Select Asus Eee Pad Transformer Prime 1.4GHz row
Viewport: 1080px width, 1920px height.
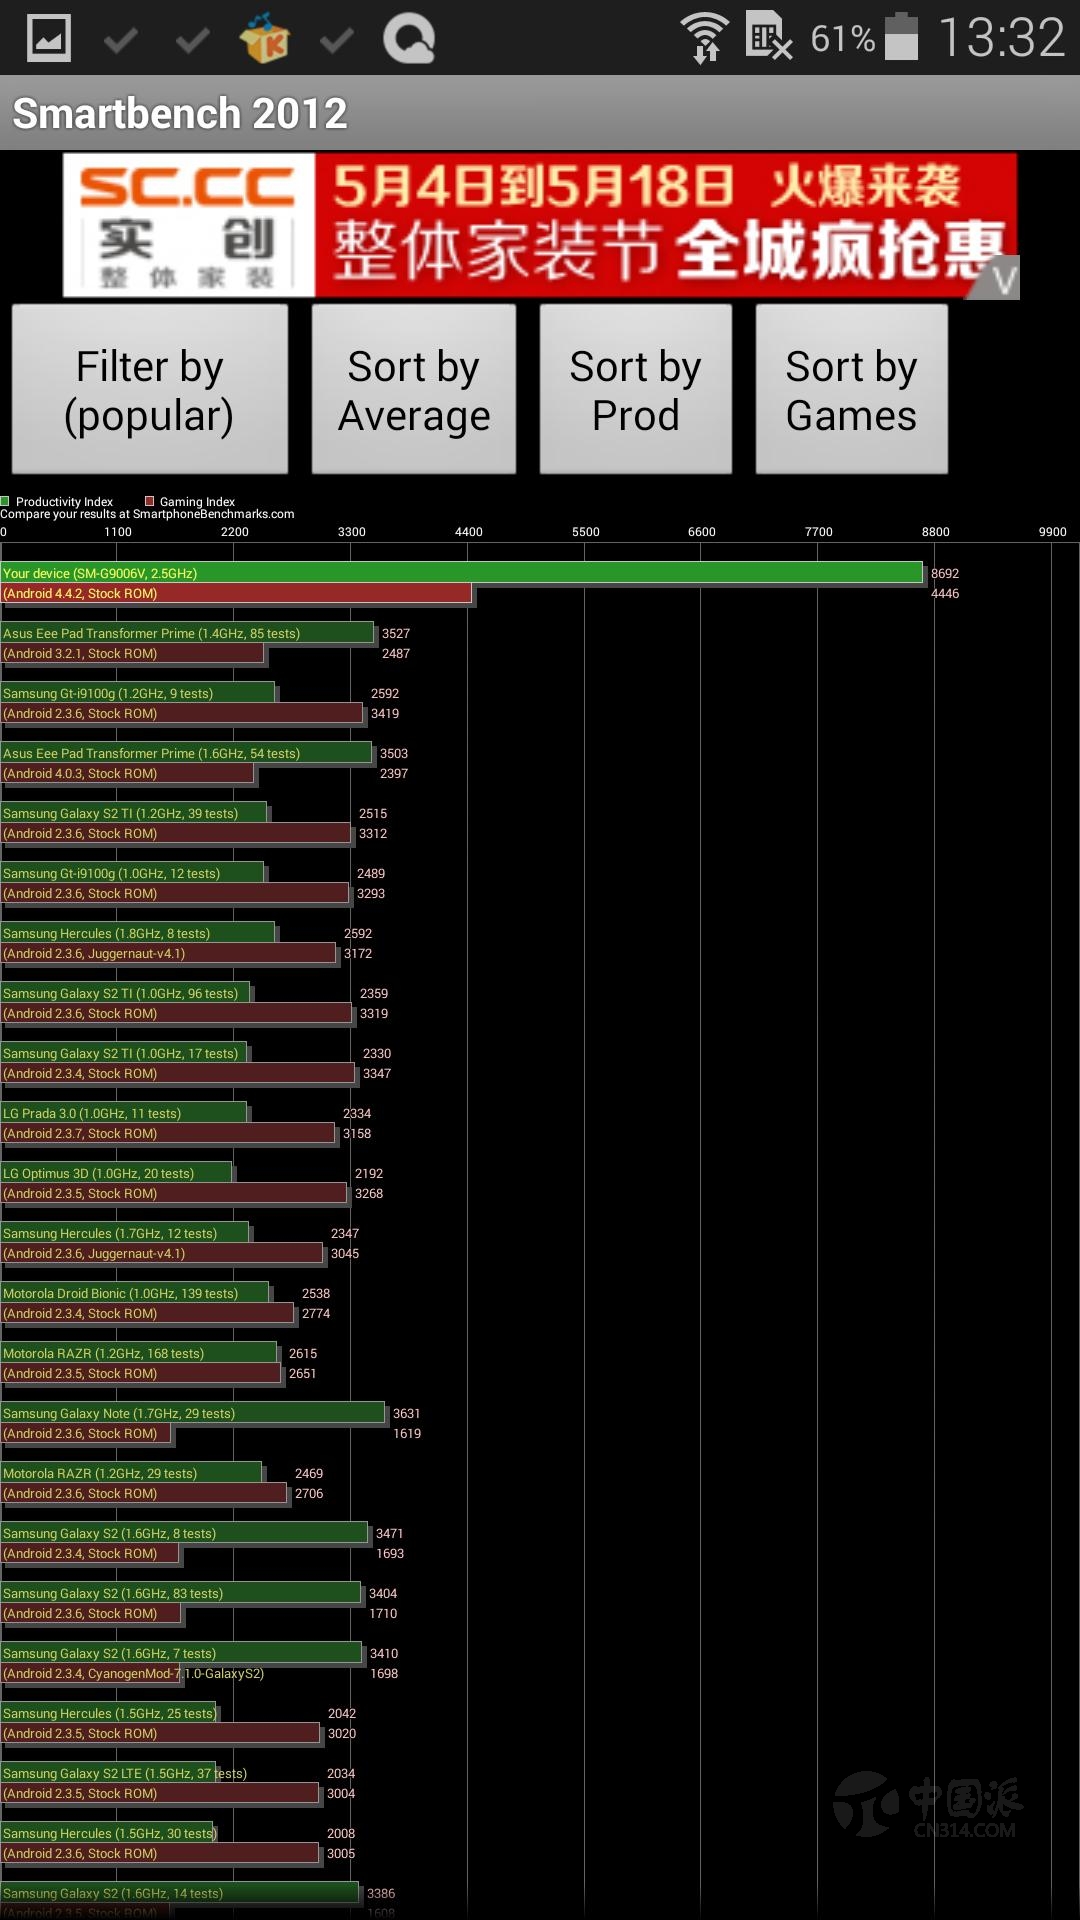pos(187,633)
